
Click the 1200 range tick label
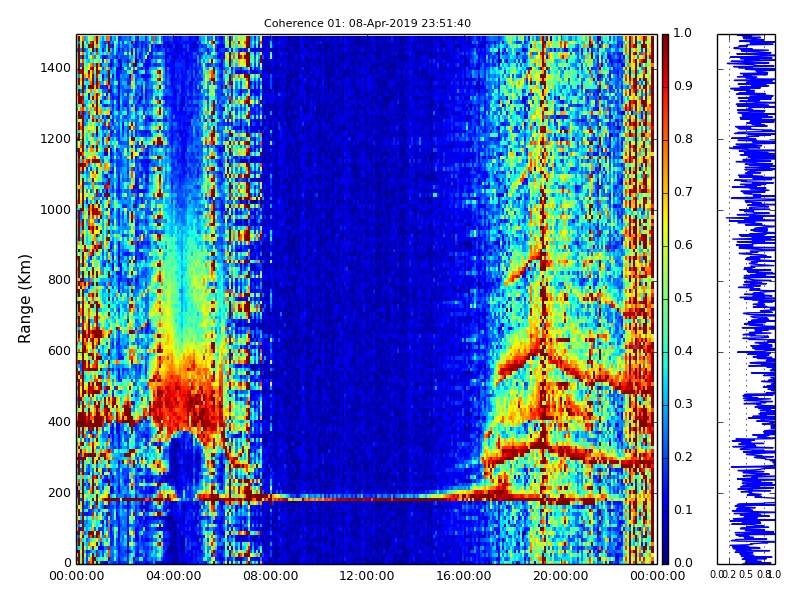56,139
